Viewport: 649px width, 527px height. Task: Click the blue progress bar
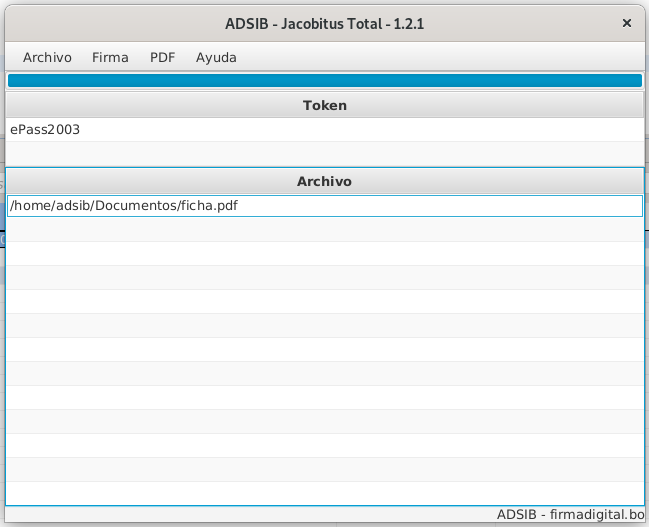(x=324, y=81)
